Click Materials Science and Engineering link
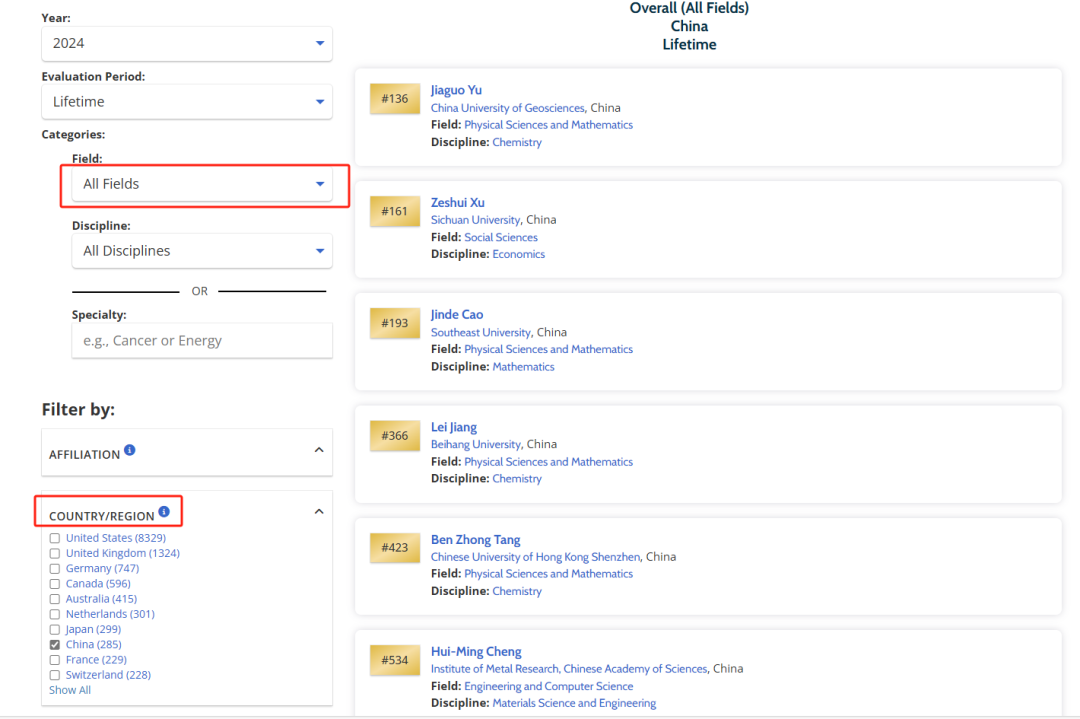The image size is (1080, 719). coord(574,703)
